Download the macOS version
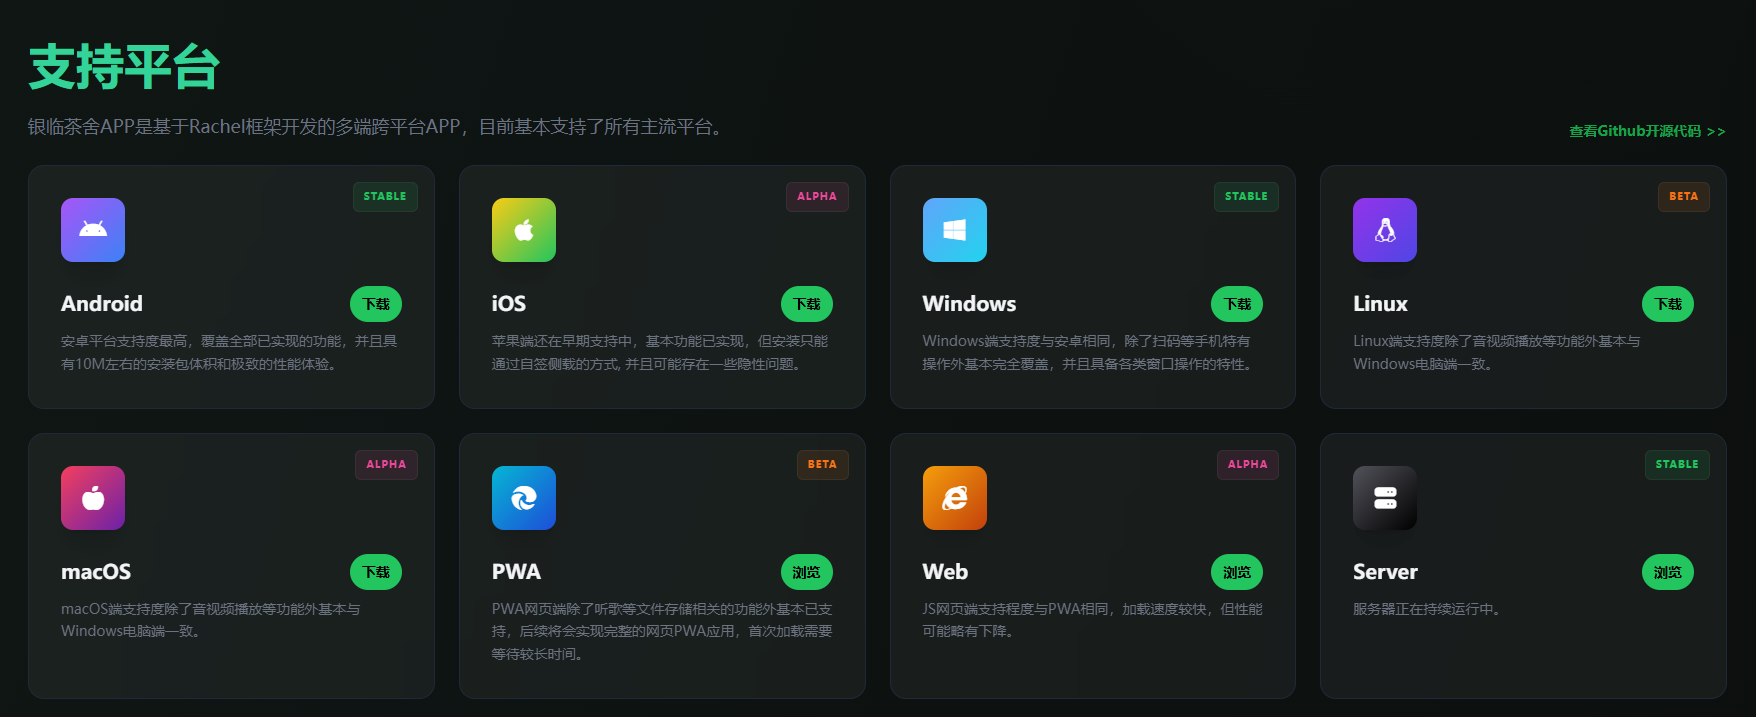Viewport: 1756px width, 717px height. pyautogui.click(x=376, y=572)
